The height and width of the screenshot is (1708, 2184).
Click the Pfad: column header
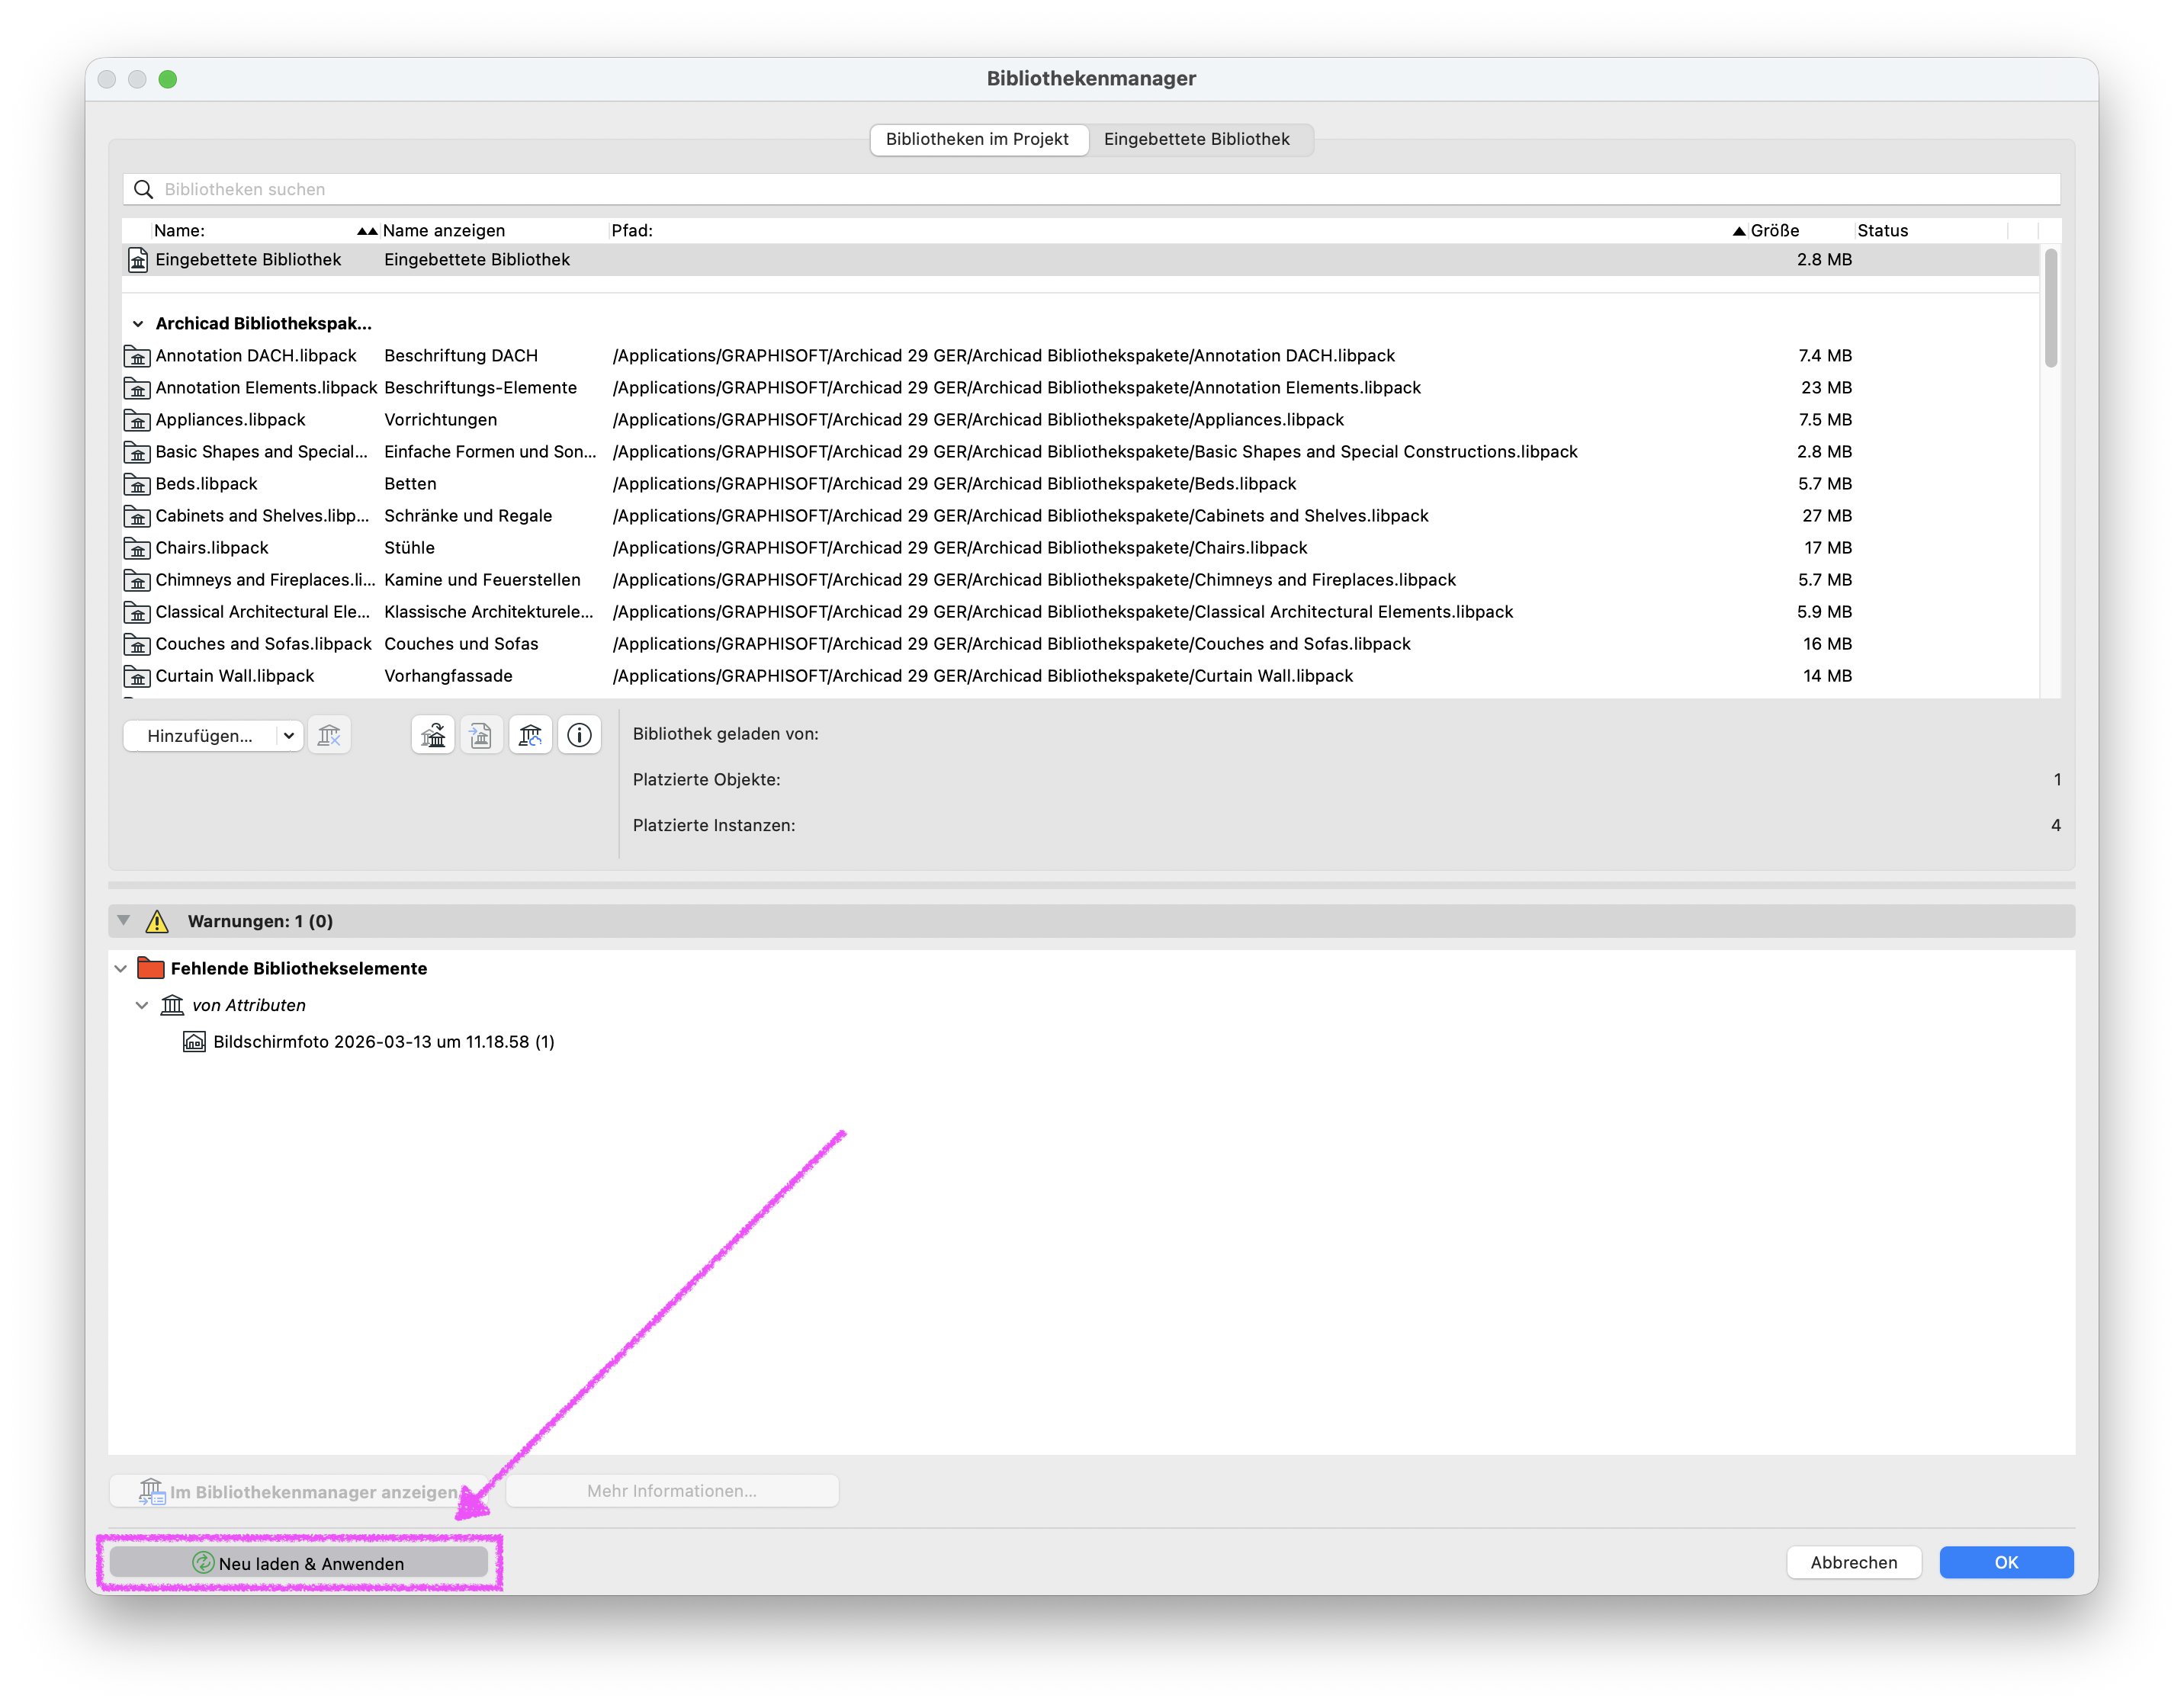click(632, 231)
